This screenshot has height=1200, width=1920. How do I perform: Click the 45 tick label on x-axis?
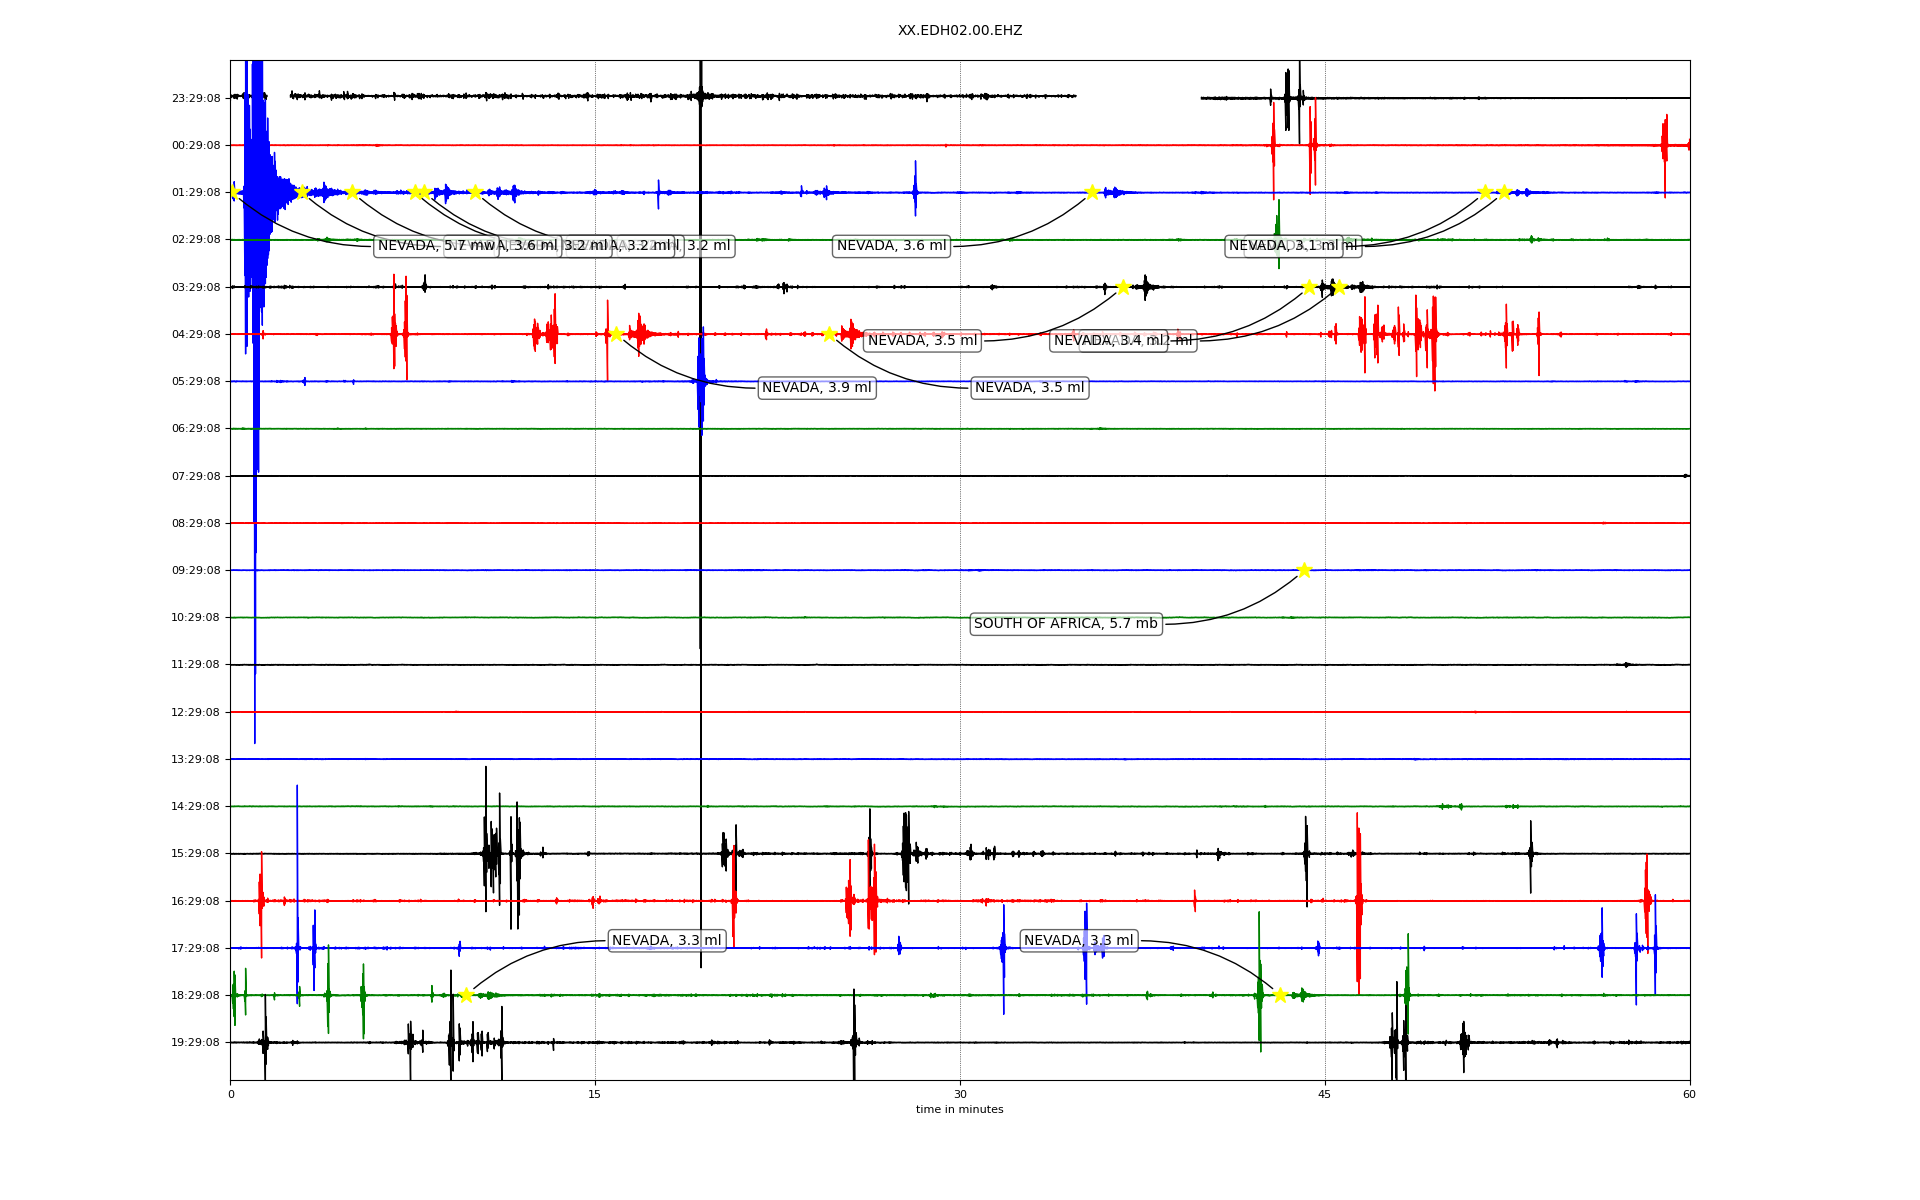1324,1094
